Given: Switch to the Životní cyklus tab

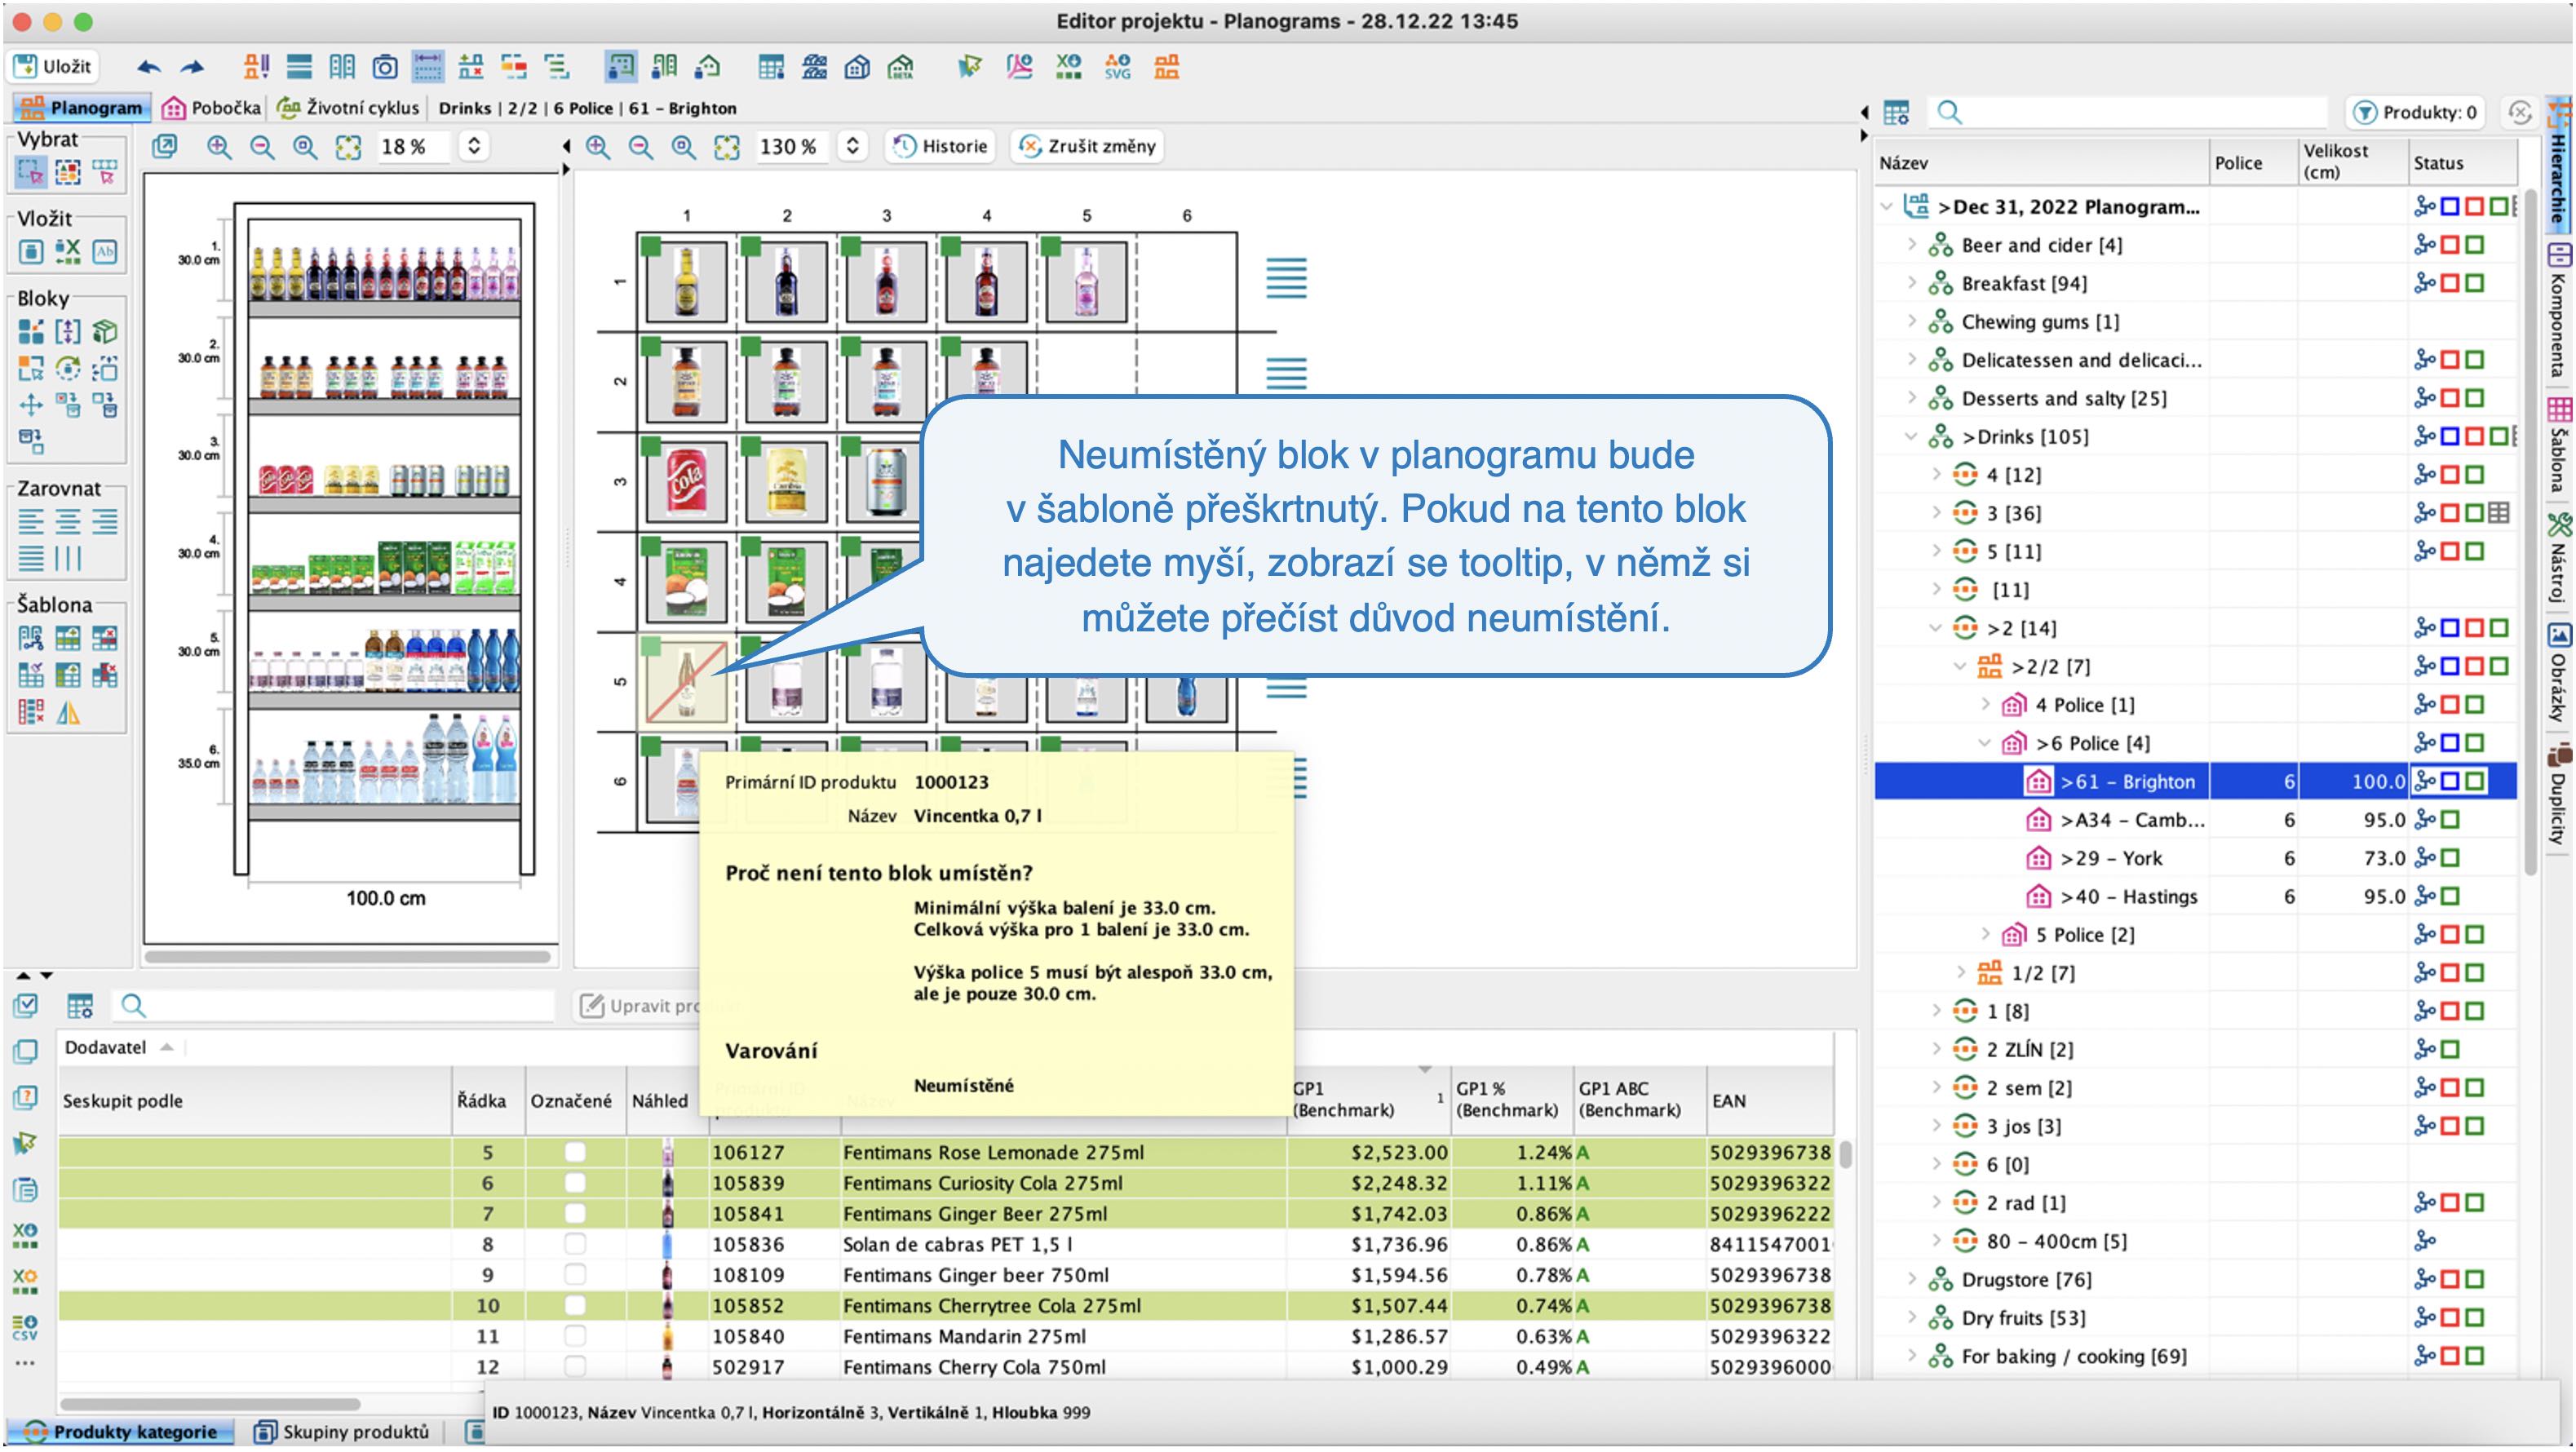Looking at the screenshot, I should pyautogui.click(x=348, y=107).
